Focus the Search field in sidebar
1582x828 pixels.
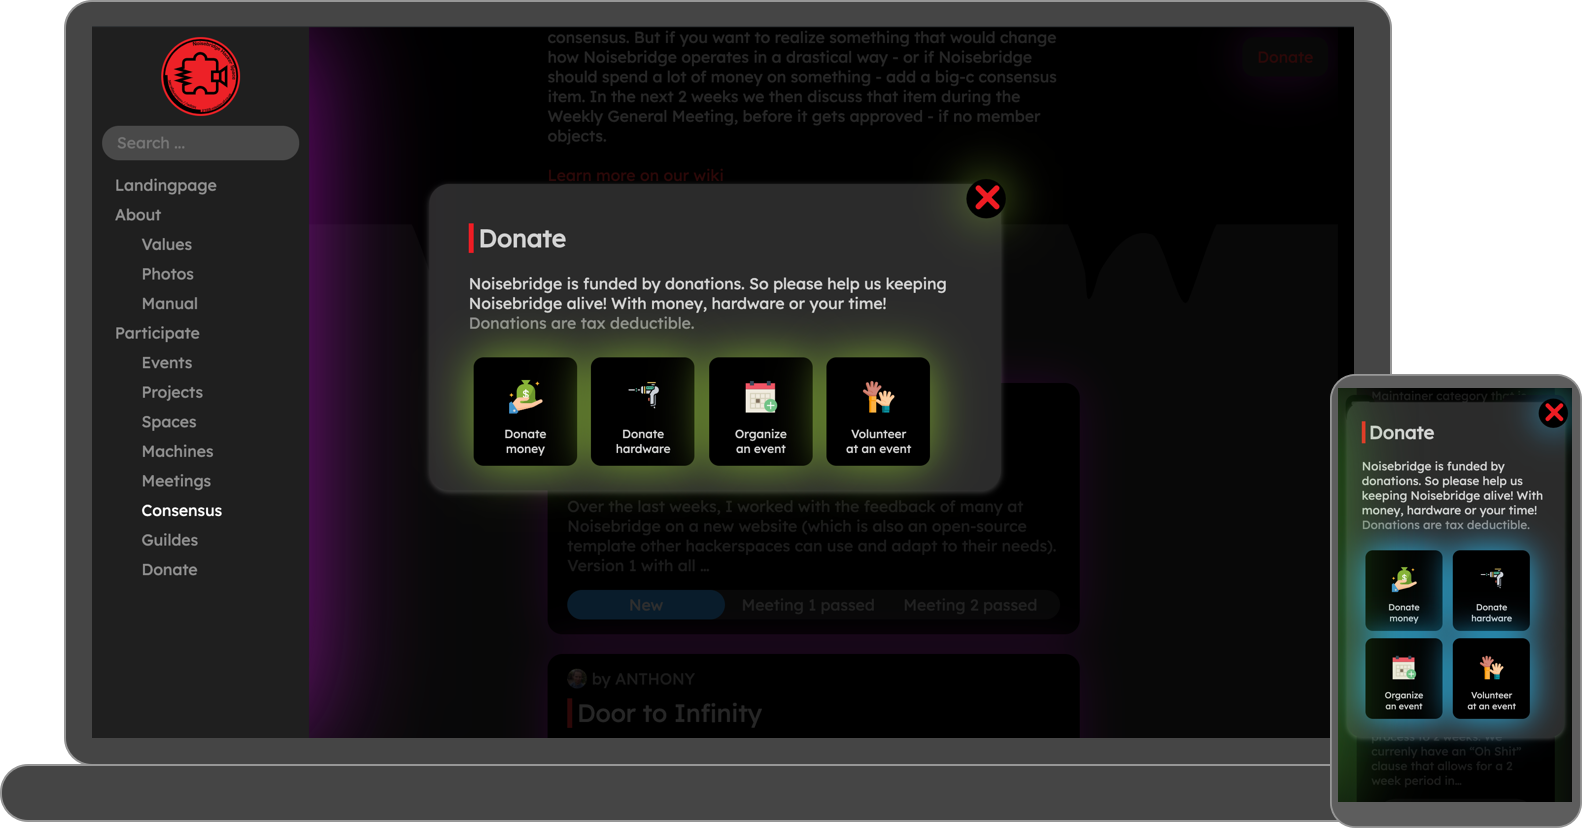200,143
